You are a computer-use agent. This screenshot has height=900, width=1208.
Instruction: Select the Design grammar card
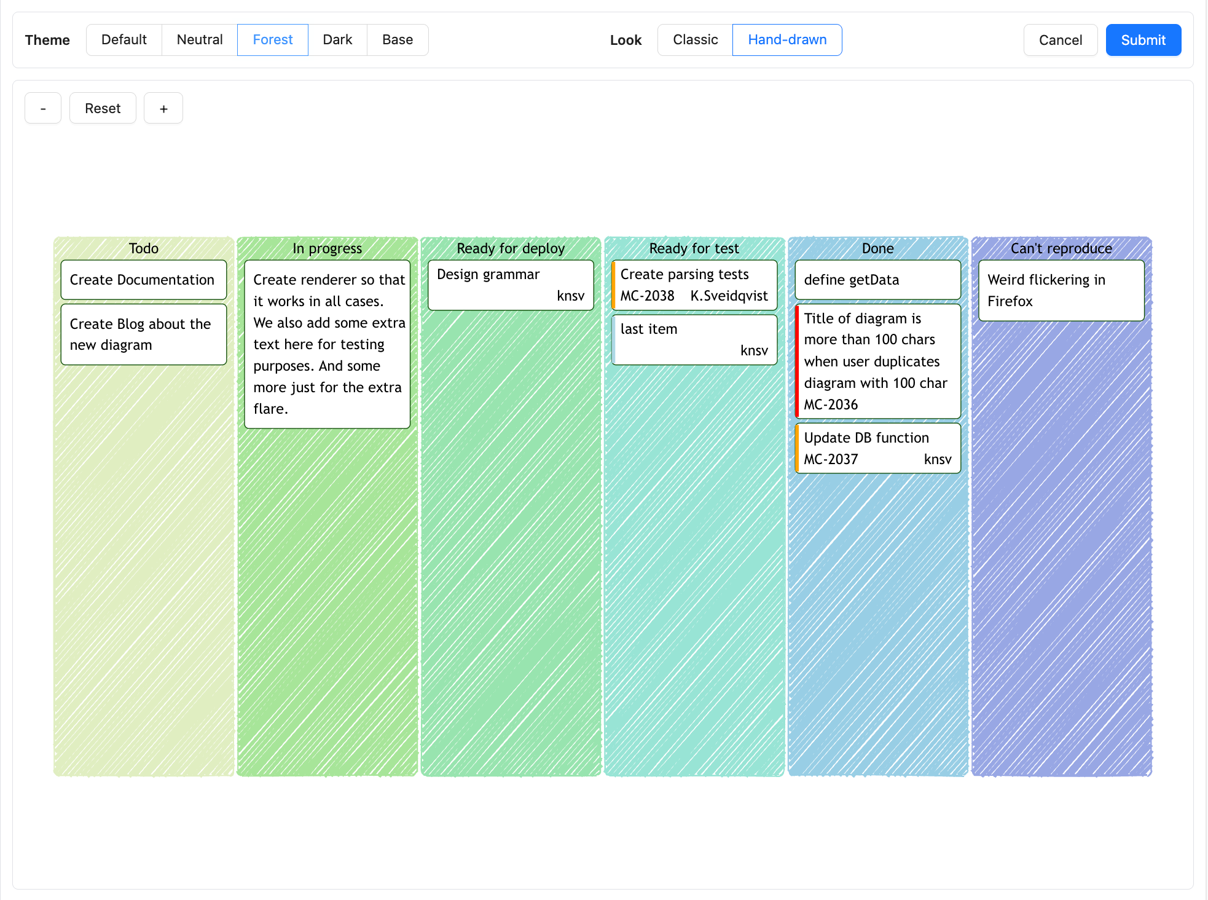pyautogui.click(x=510, y=284)
